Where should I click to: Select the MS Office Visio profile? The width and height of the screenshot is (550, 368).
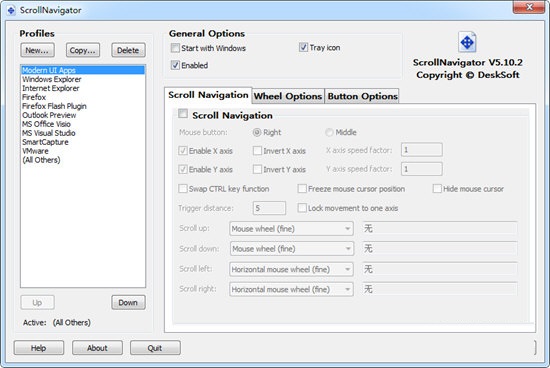point(83,124)
